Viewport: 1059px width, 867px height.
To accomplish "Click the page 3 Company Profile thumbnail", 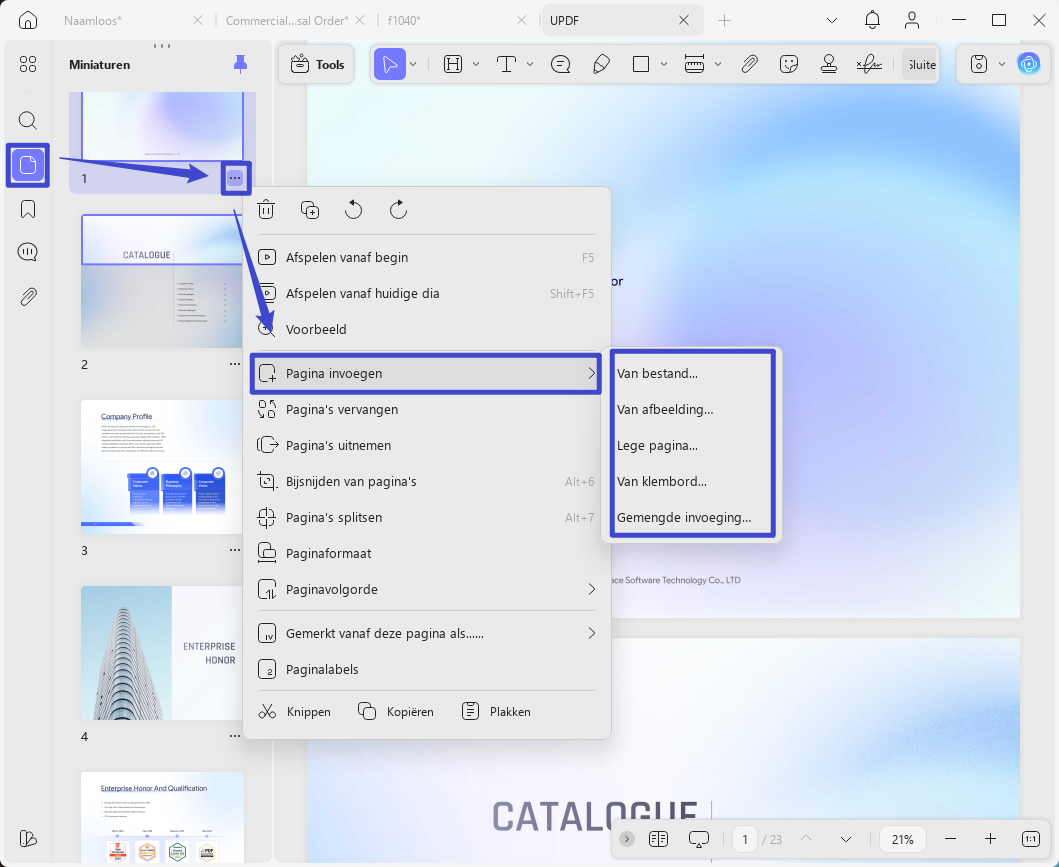I will click(x=162, y=467).
